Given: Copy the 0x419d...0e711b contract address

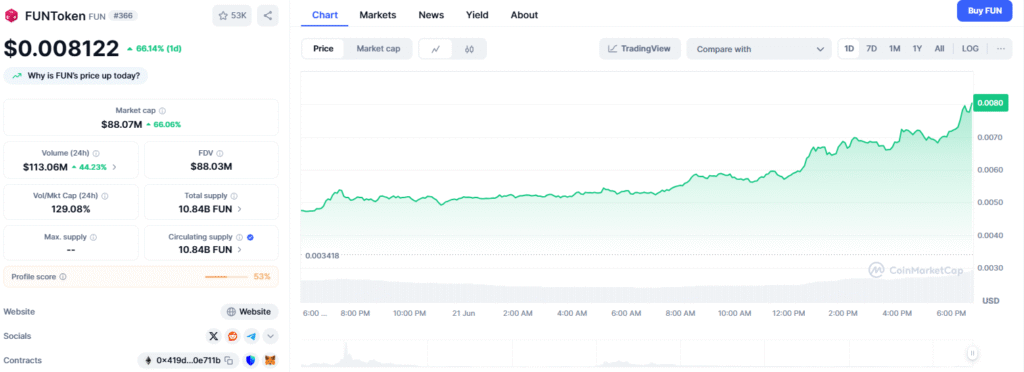Looking at the screenshot, I should 229,360.
